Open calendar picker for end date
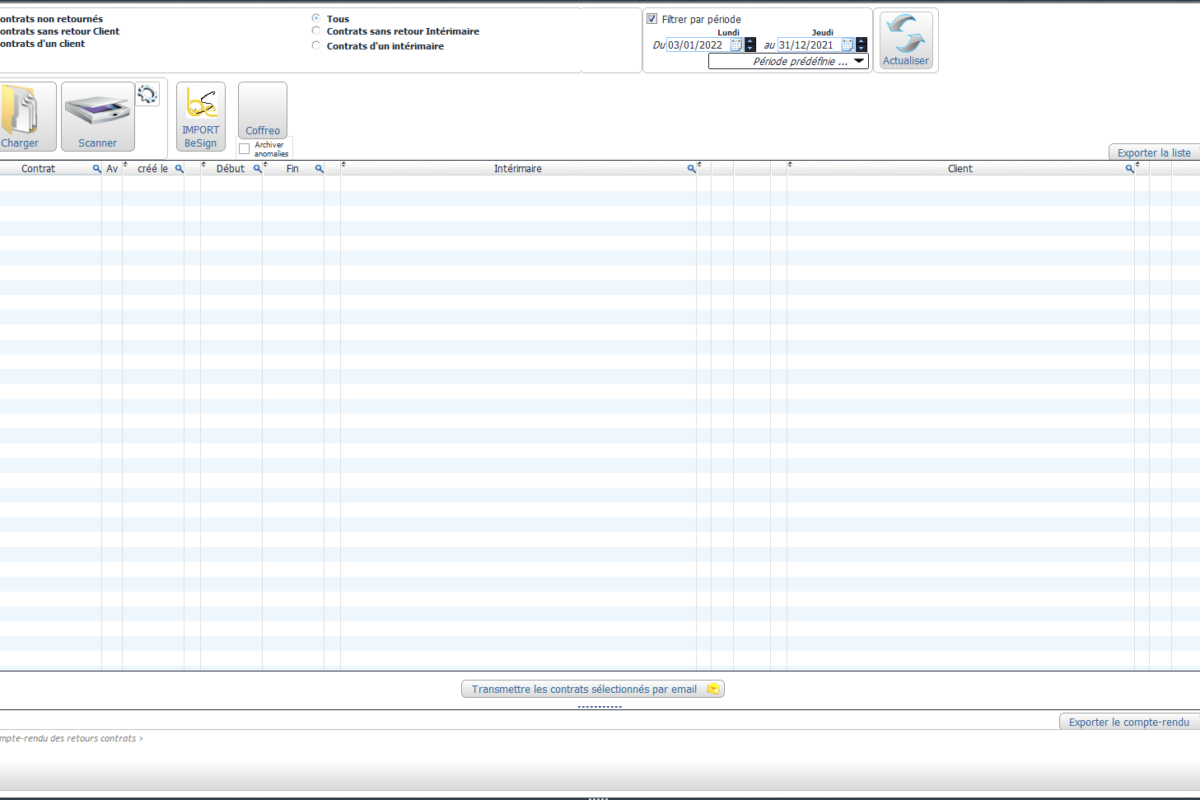 pyautogui.click(x=847, y=45)
